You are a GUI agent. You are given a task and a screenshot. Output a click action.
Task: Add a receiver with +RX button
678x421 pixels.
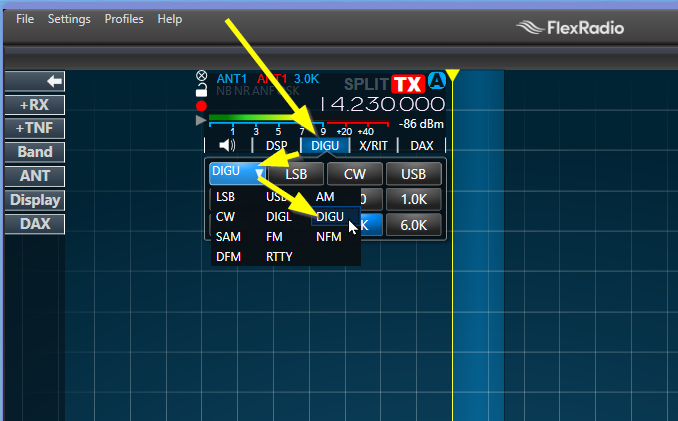(35, 105)
